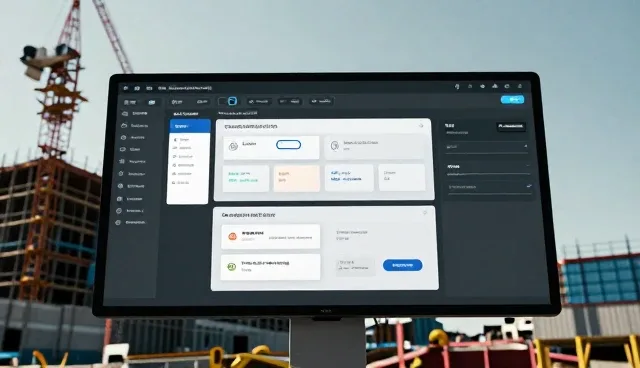The height and width of the screenshot is (368, 640).
Task: Click the last icon in the dark left sidebar
Action: pyautogui.click(x=118, y=222)
